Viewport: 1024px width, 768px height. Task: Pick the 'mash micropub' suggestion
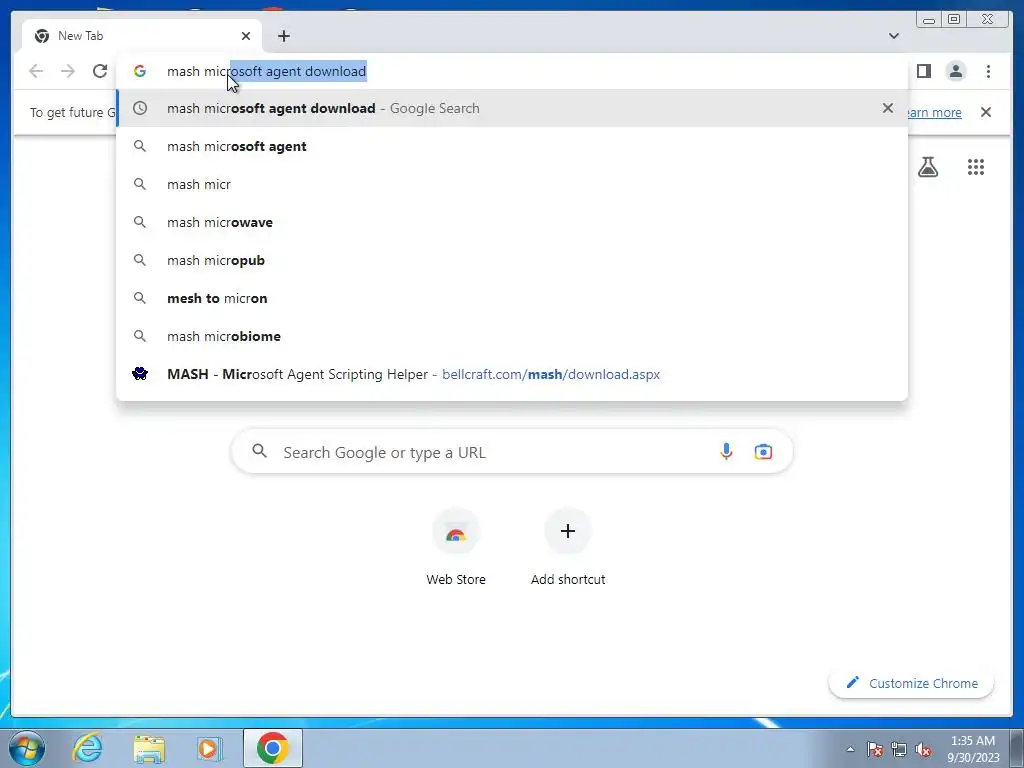(x=512, y=260)
